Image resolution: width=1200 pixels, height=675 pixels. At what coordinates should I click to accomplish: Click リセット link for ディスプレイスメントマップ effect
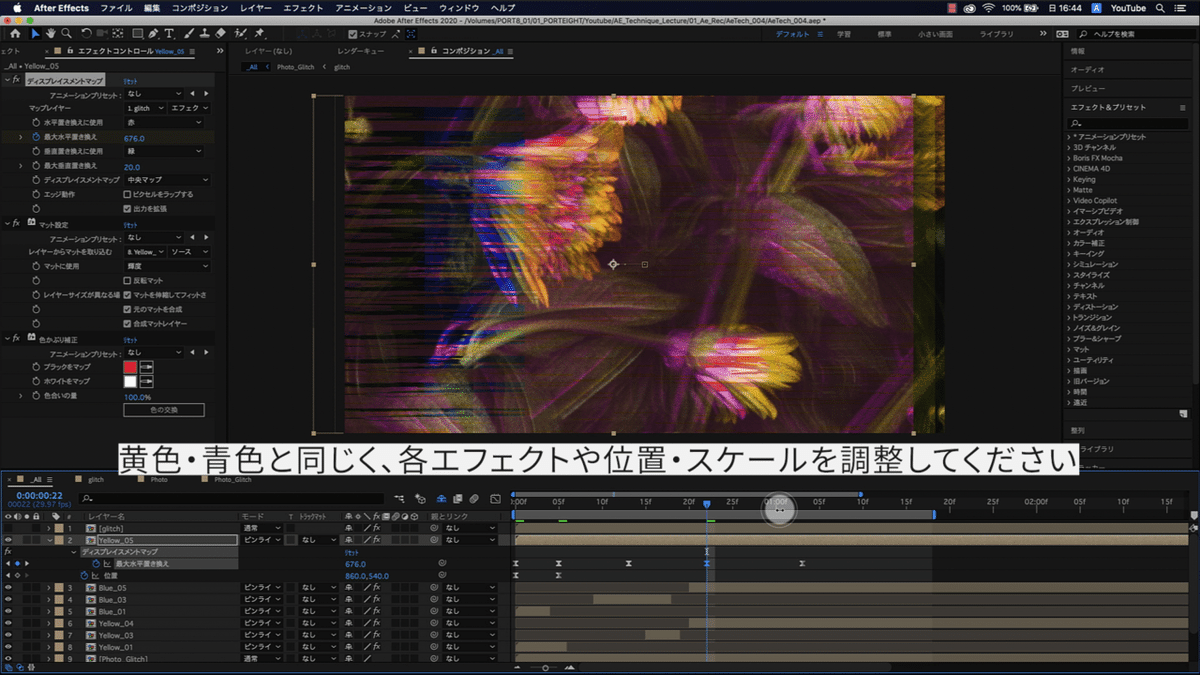coord(130,80)
